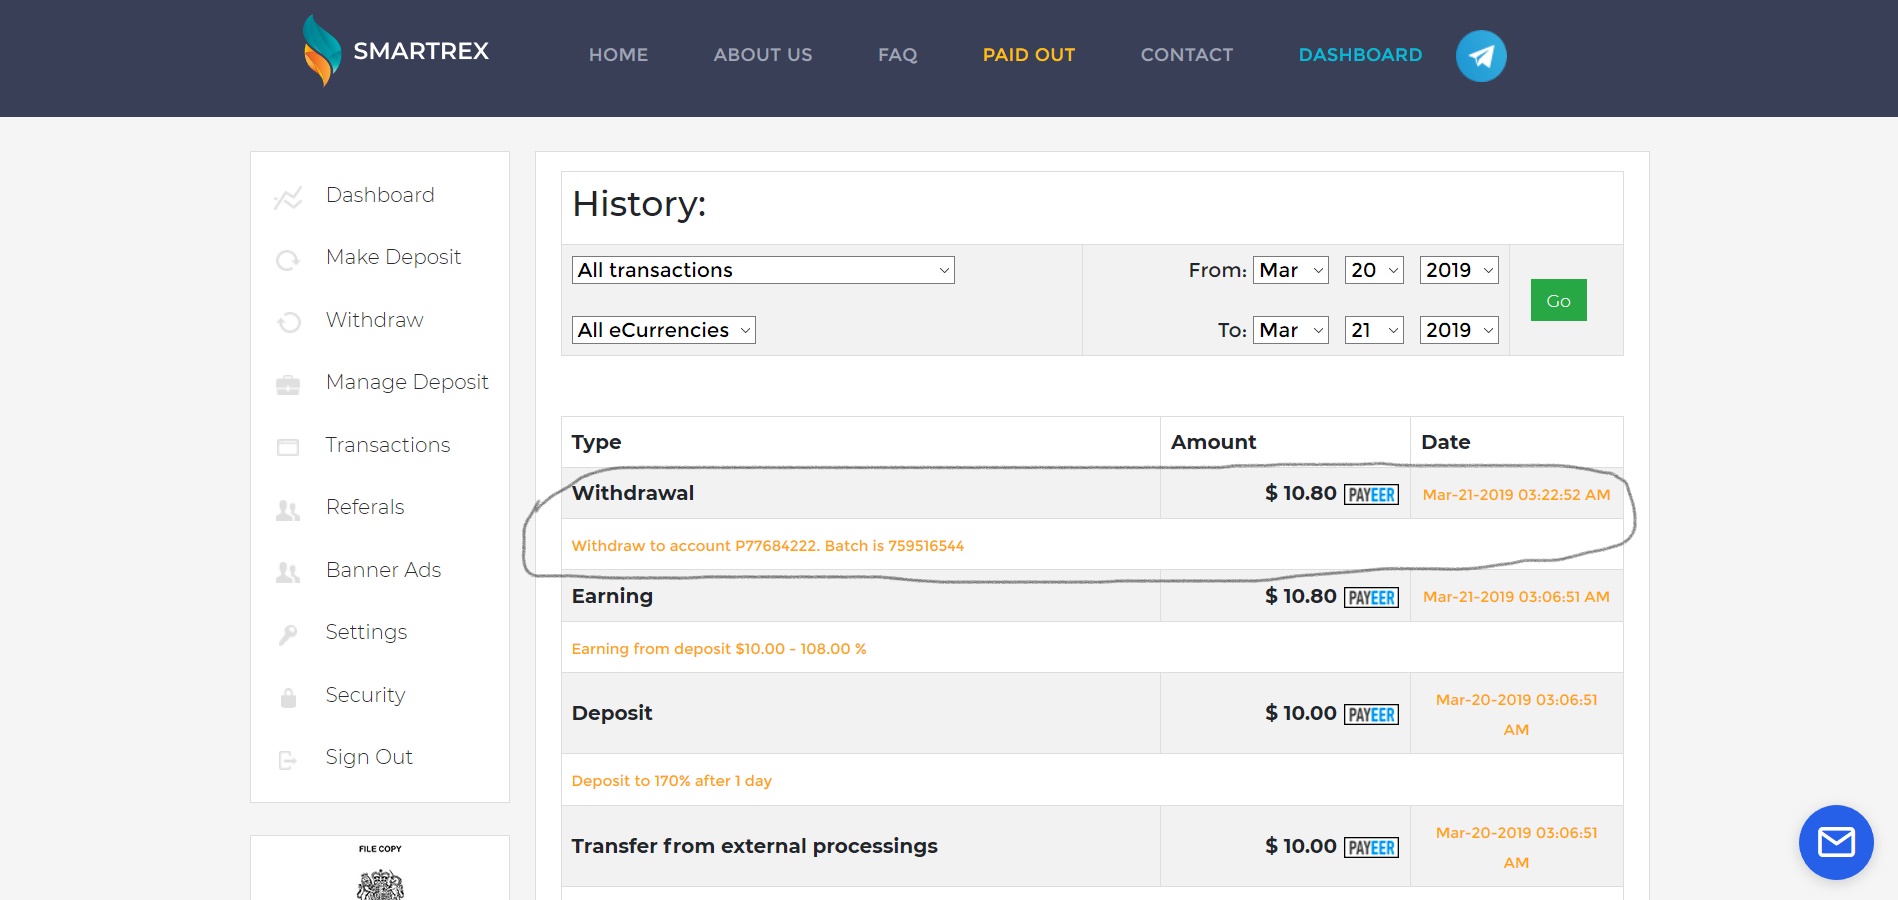Click the Banner Ads people icon

click(x=288, y=572)
